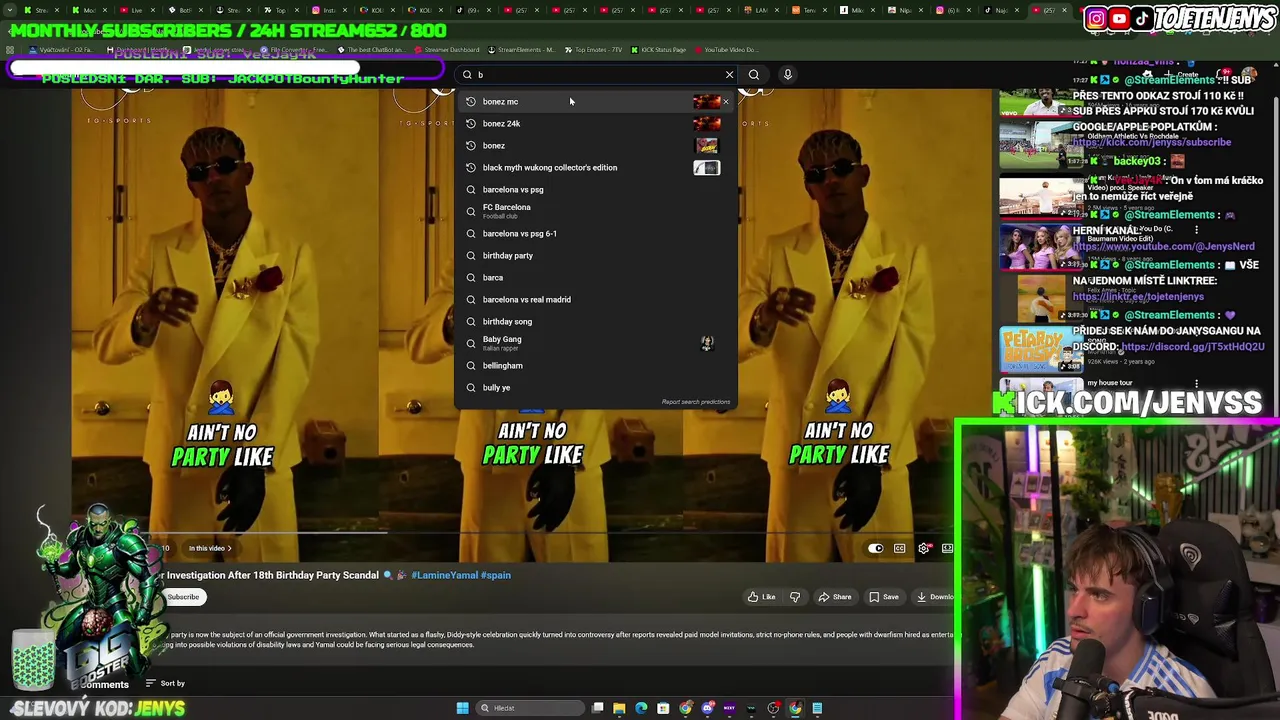This screenshot has width=1280, height=720.
Task: Click magnifier icon beside 'barca' suggestion
Action: (471, 277)
